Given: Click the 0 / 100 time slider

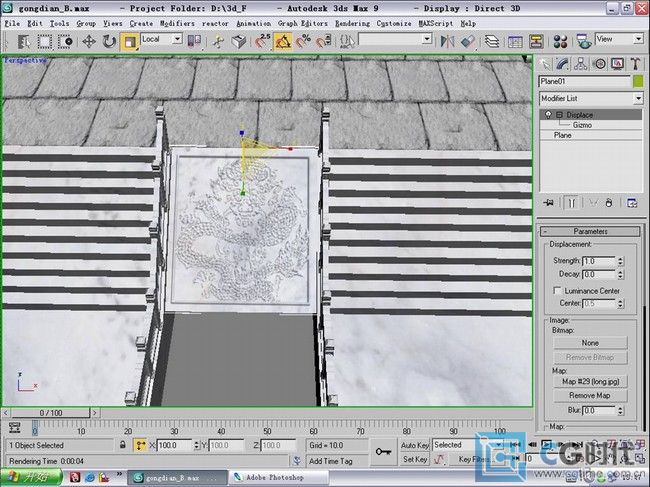Looking at the screenshot, I should tap(51, 413).
